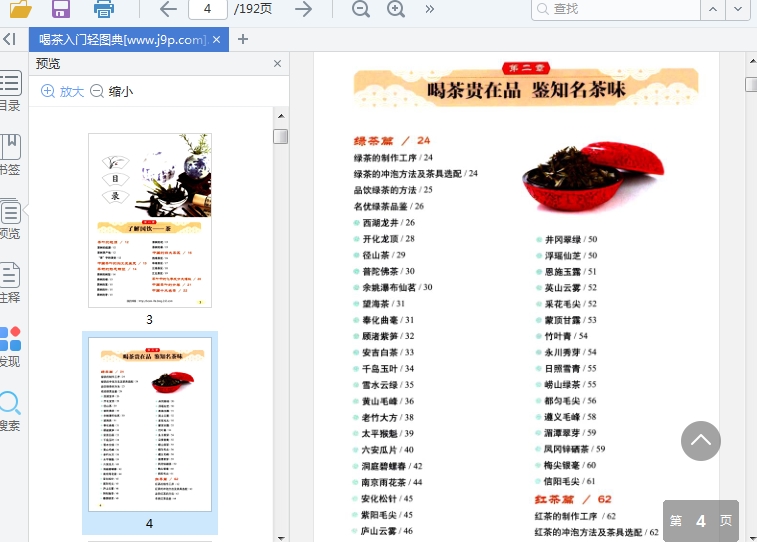
Task: Click the document scrollbar handle
Action: [752, 84]
